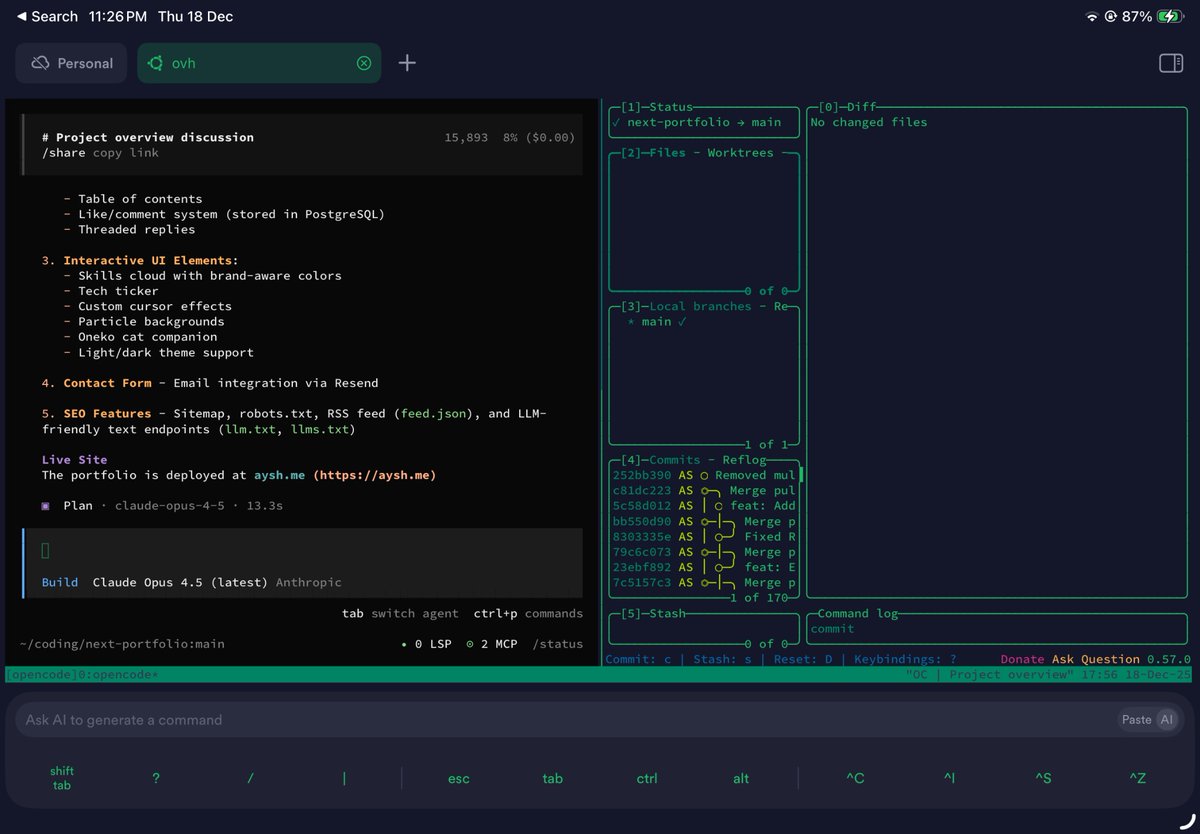Click the No changed files message
Screen dimensions: 1200x834
pyautogui.click(x=869, y=122)
